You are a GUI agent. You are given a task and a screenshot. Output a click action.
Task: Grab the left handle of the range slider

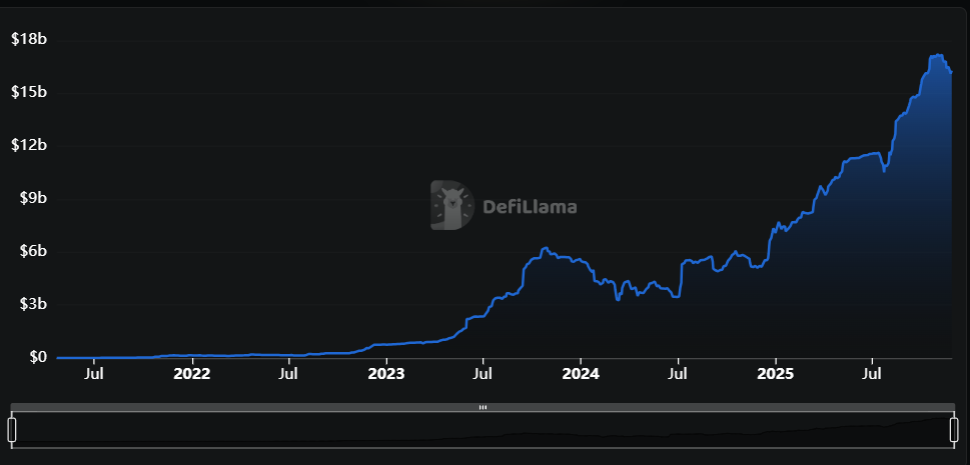[x=11, y=430]
